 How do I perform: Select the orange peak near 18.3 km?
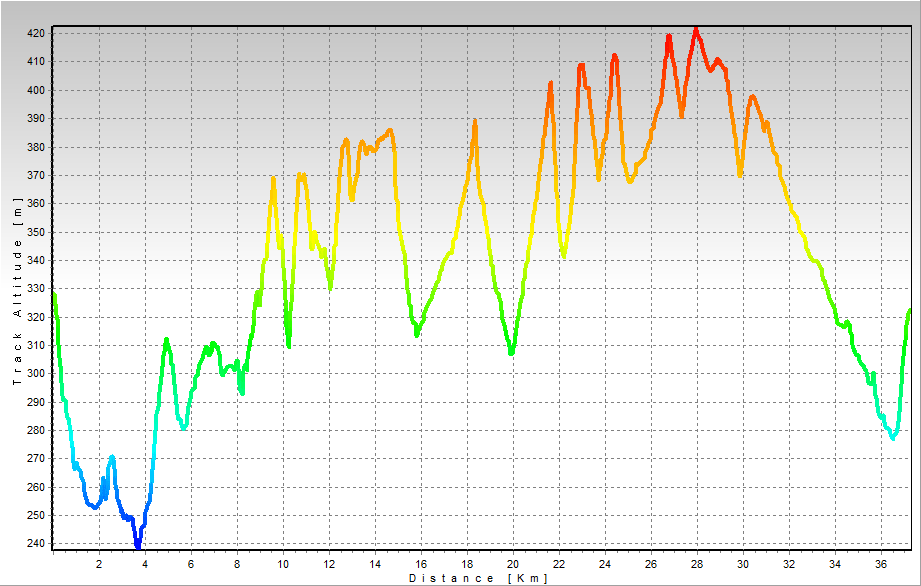475,122
